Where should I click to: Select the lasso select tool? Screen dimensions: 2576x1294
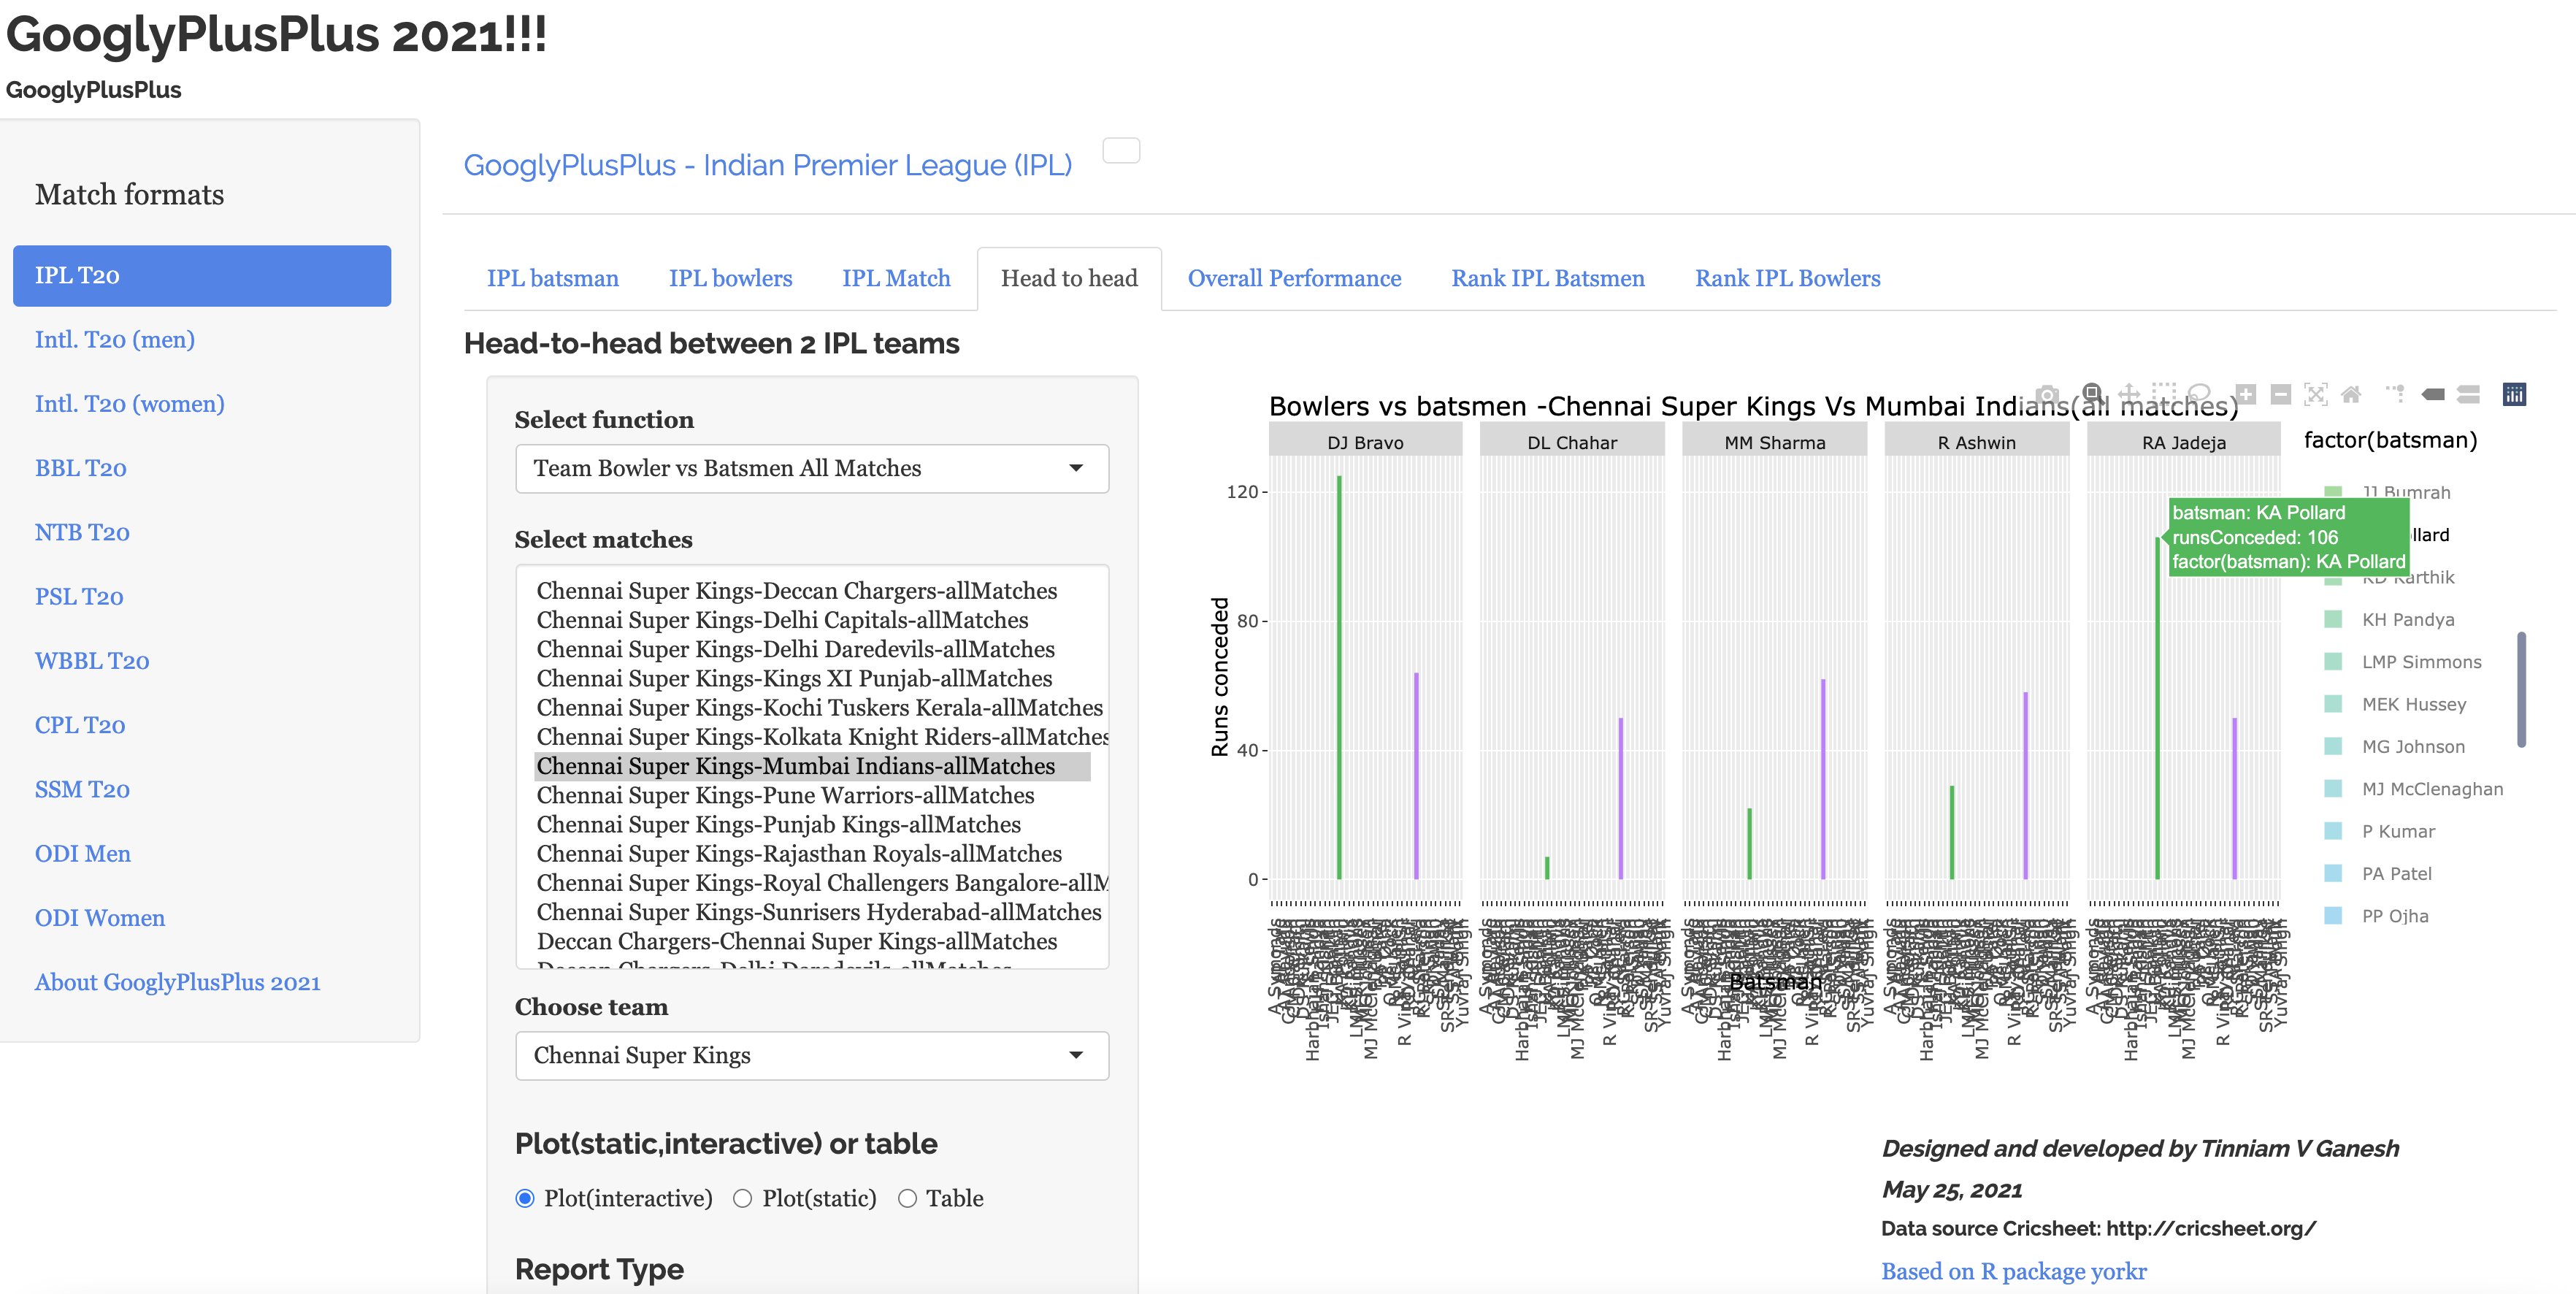coord(2198,394)
